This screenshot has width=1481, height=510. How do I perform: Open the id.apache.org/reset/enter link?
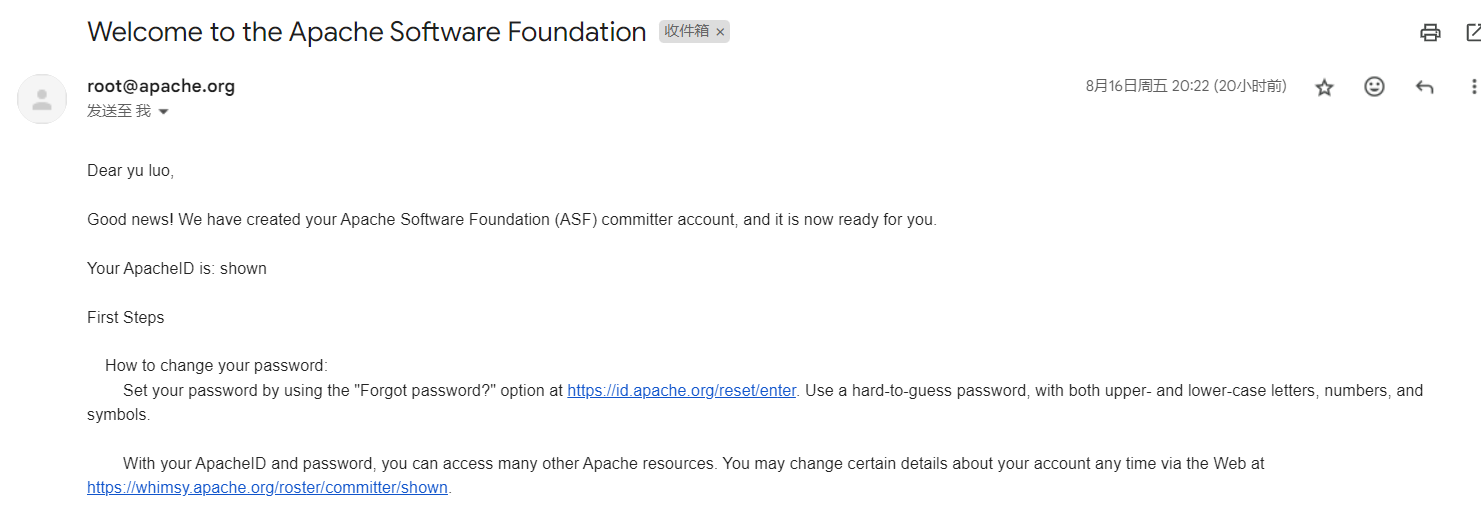coord(681,391)
